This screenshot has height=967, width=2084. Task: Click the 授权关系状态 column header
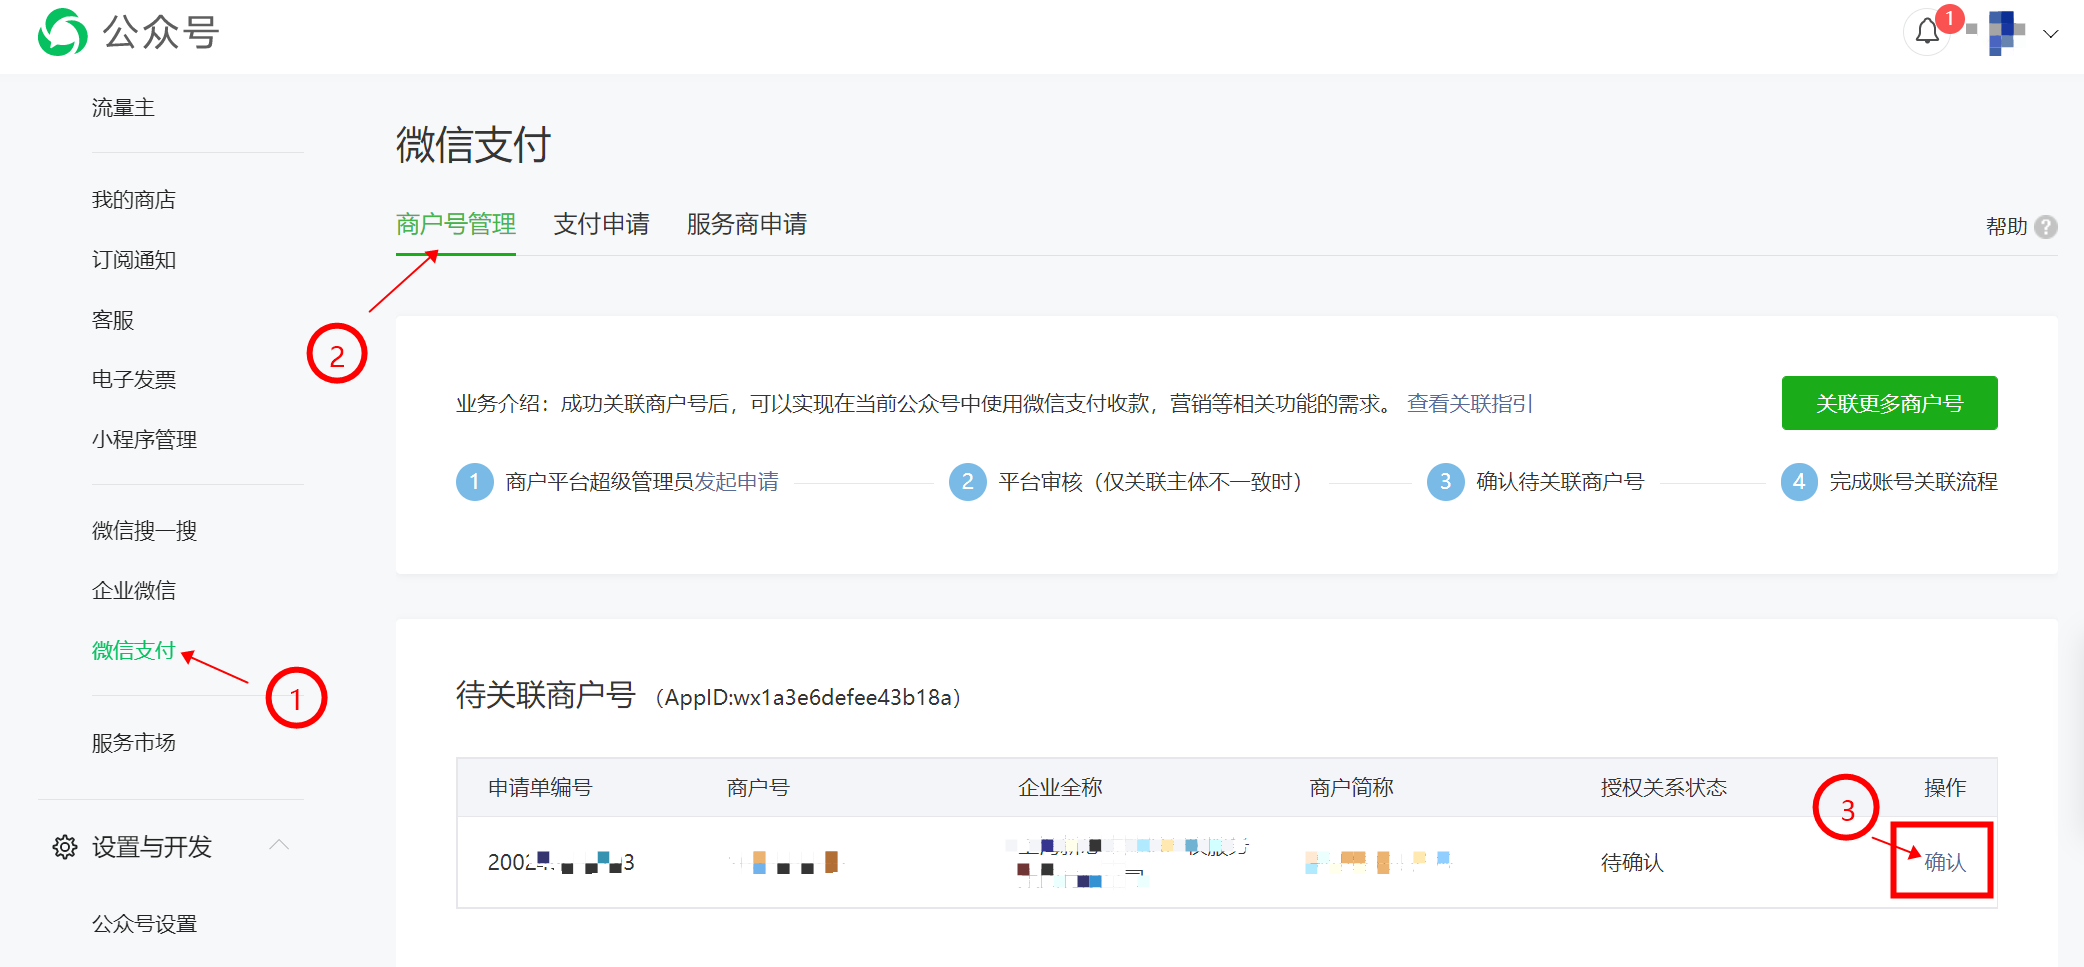pos(1664,788)
